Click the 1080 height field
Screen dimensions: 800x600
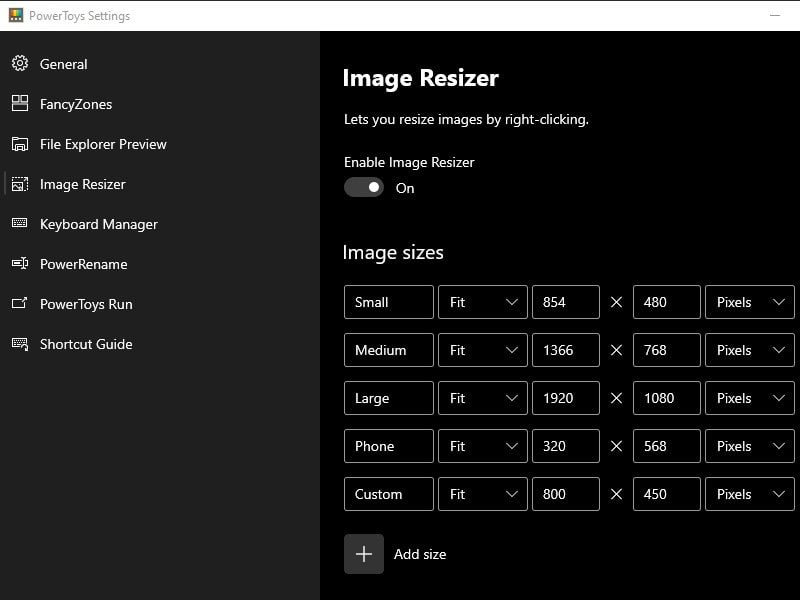coord(667,398)
